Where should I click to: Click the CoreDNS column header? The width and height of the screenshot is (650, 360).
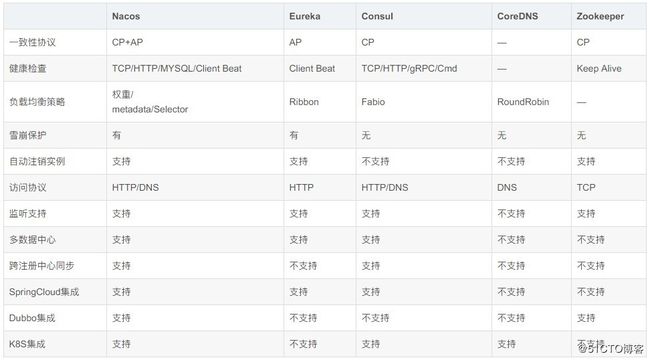coord(517,16)
